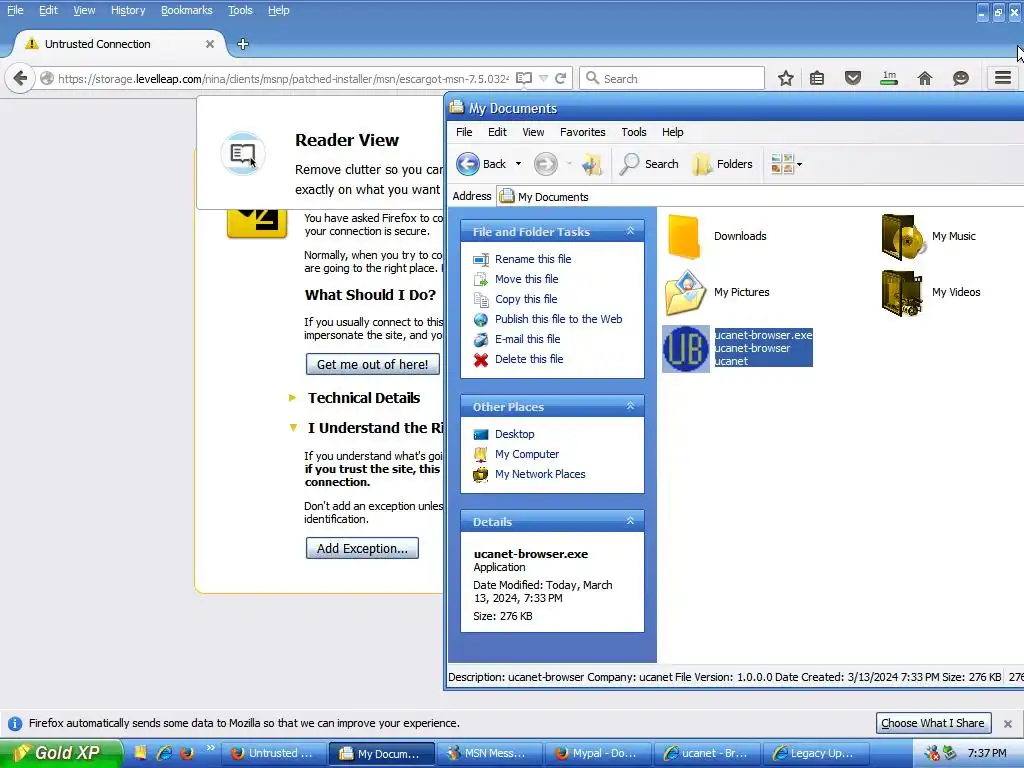Open My Computer from Other Places
The image size is (1024, 768).
coord(526,454)
